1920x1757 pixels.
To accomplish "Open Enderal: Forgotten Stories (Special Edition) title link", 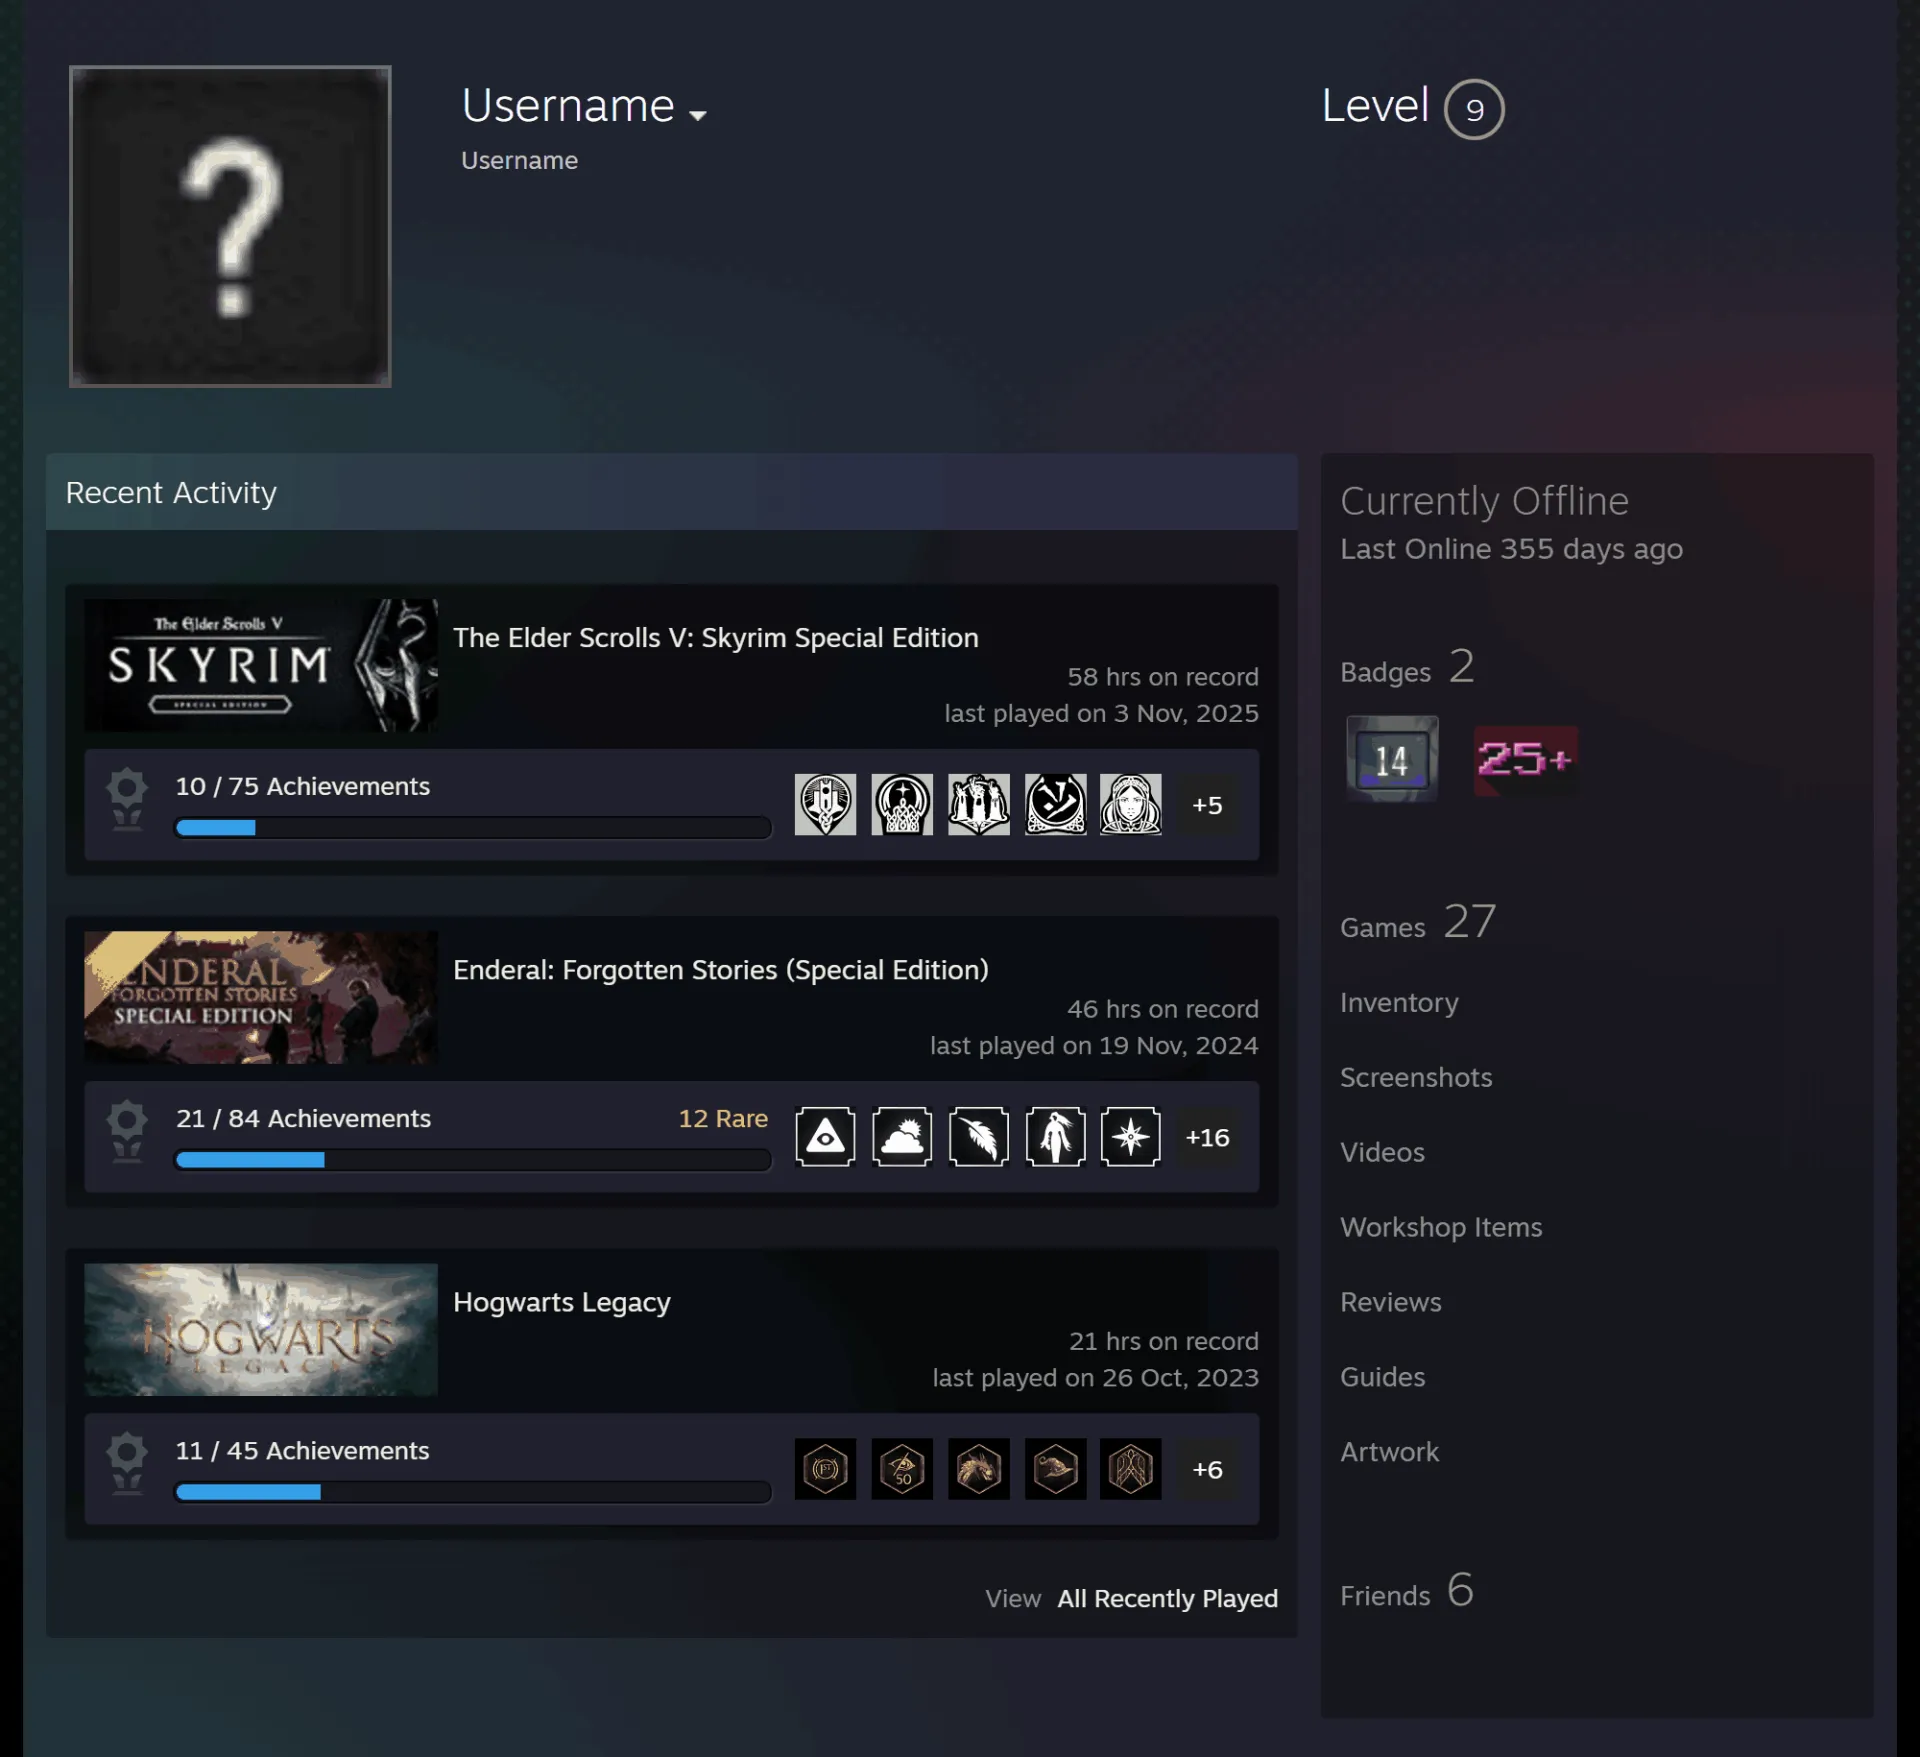I will [721, 970].
